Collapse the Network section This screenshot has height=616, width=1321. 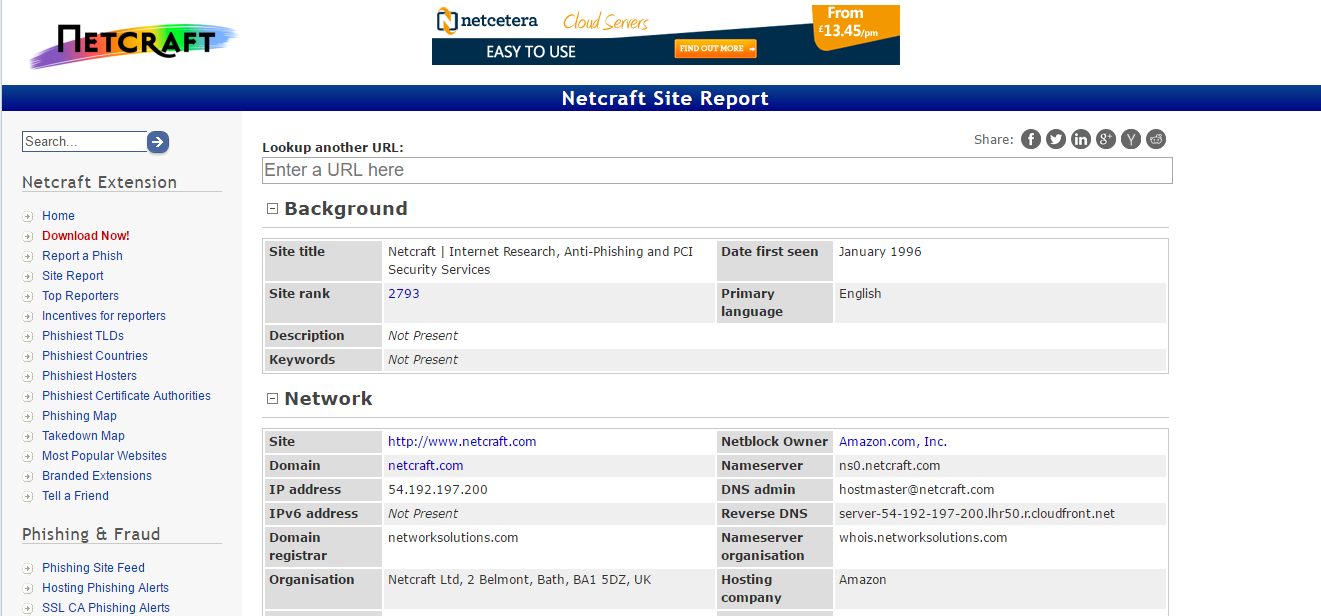tap(272, 399)
